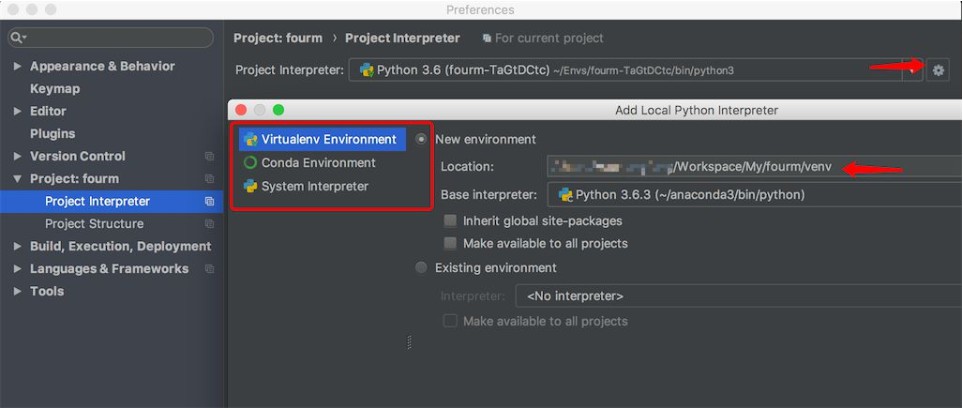Click the gear icon beside Project Interpreter
This screenshot has height=408, width=963.
pos(938,70)
